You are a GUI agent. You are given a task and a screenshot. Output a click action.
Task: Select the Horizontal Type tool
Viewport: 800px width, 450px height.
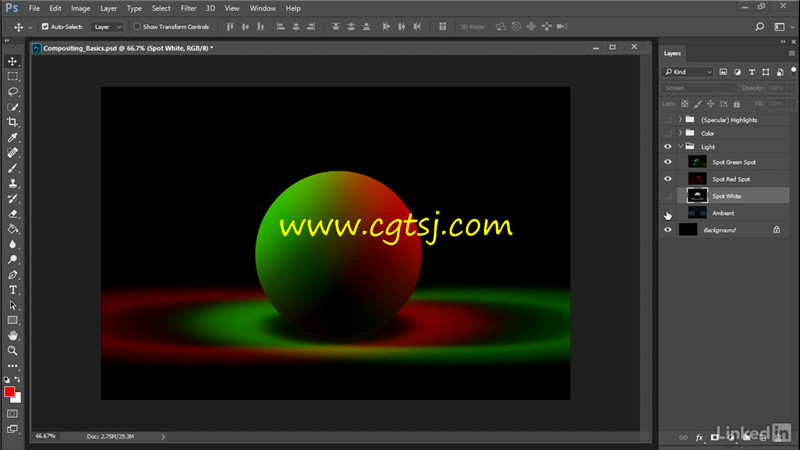pos(13,290)
